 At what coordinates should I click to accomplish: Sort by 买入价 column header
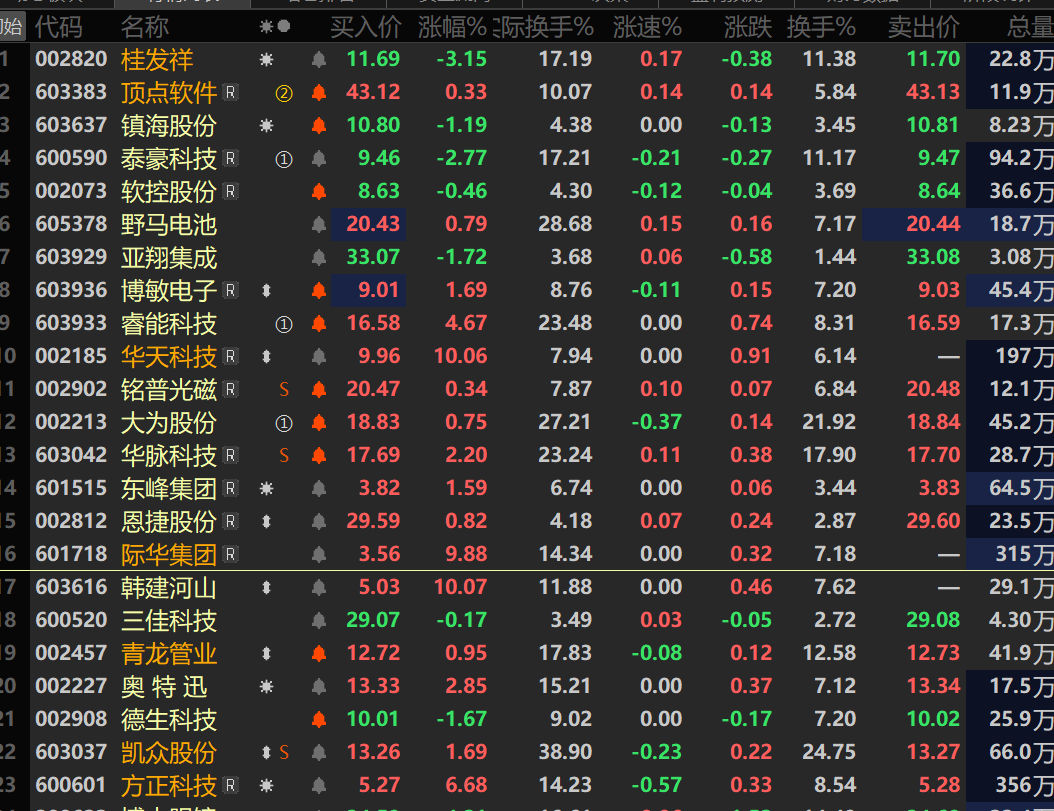click(x=366, y=27)
